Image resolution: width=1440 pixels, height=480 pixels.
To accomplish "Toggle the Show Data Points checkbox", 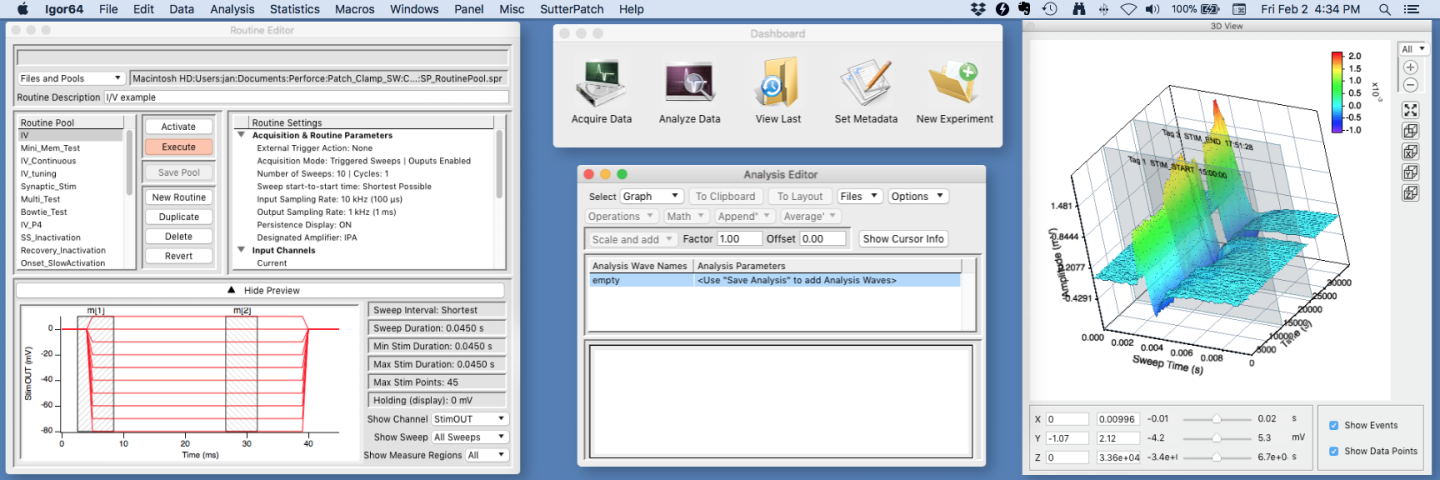I will [x=1333, y=451].
